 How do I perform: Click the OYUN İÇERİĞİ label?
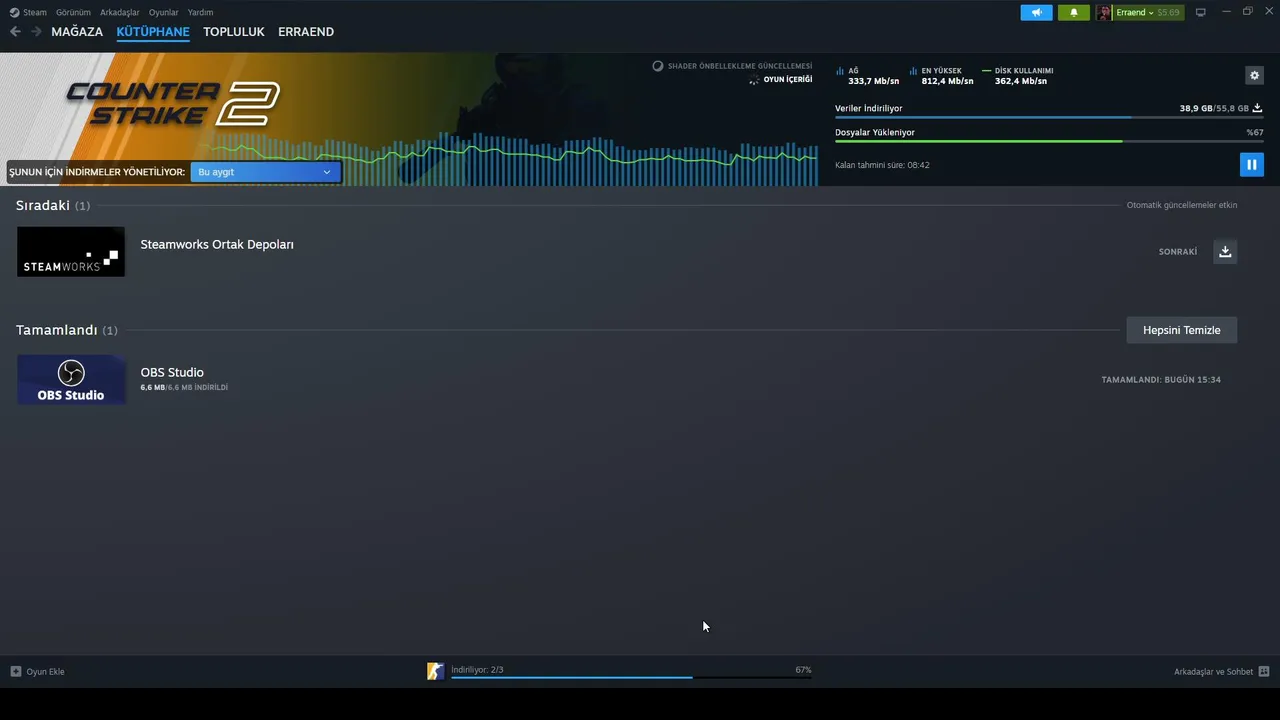coord(788,79)
